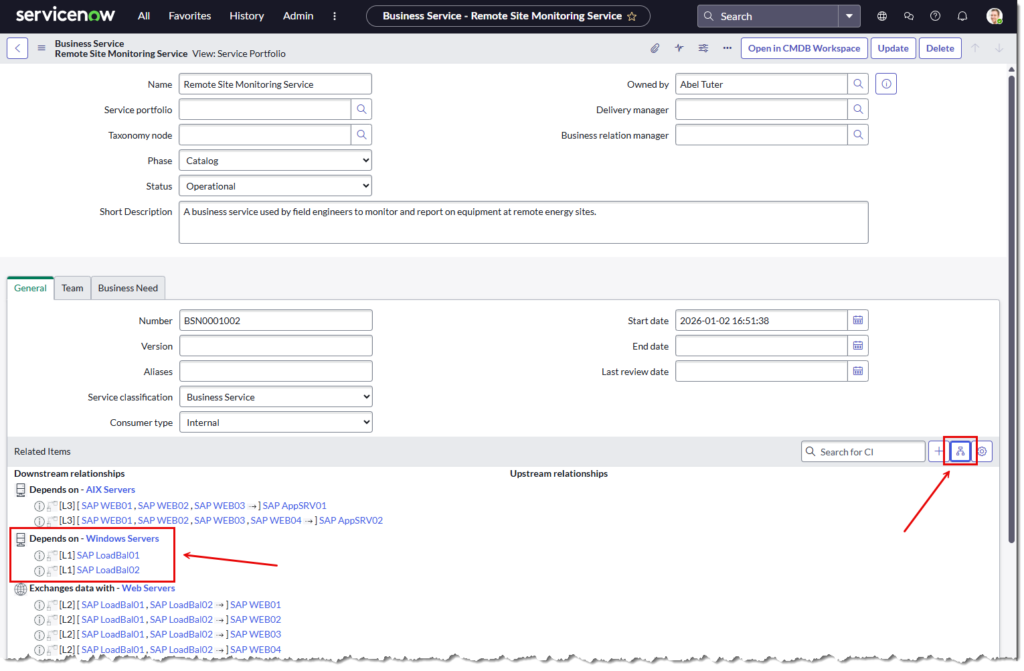Open the Favorites menu in top navigation
1024x671 pixels.
189,16
